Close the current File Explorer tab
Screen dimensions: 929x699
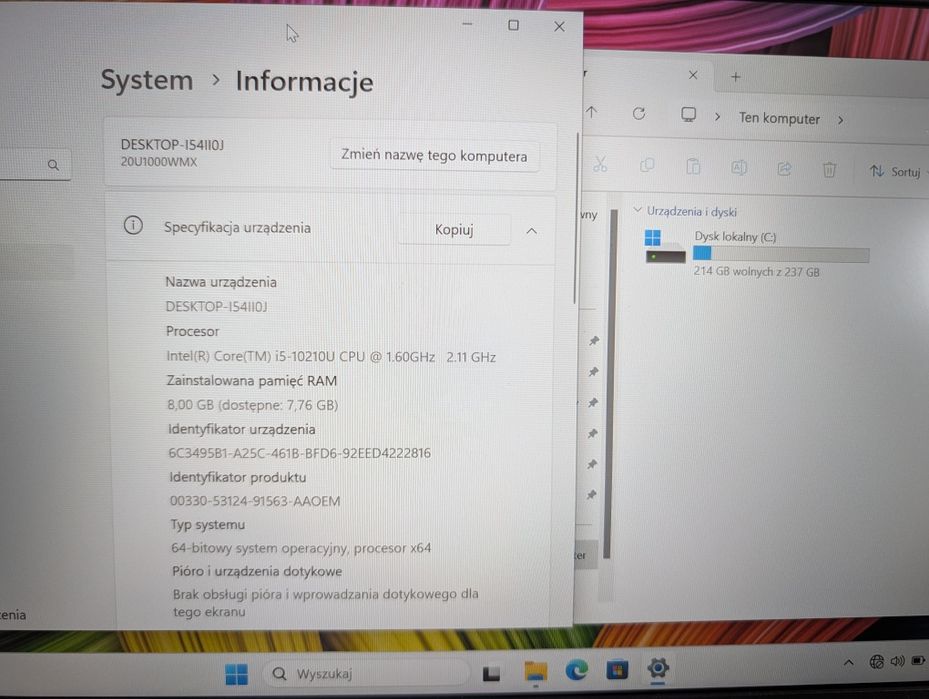[693, 75]
